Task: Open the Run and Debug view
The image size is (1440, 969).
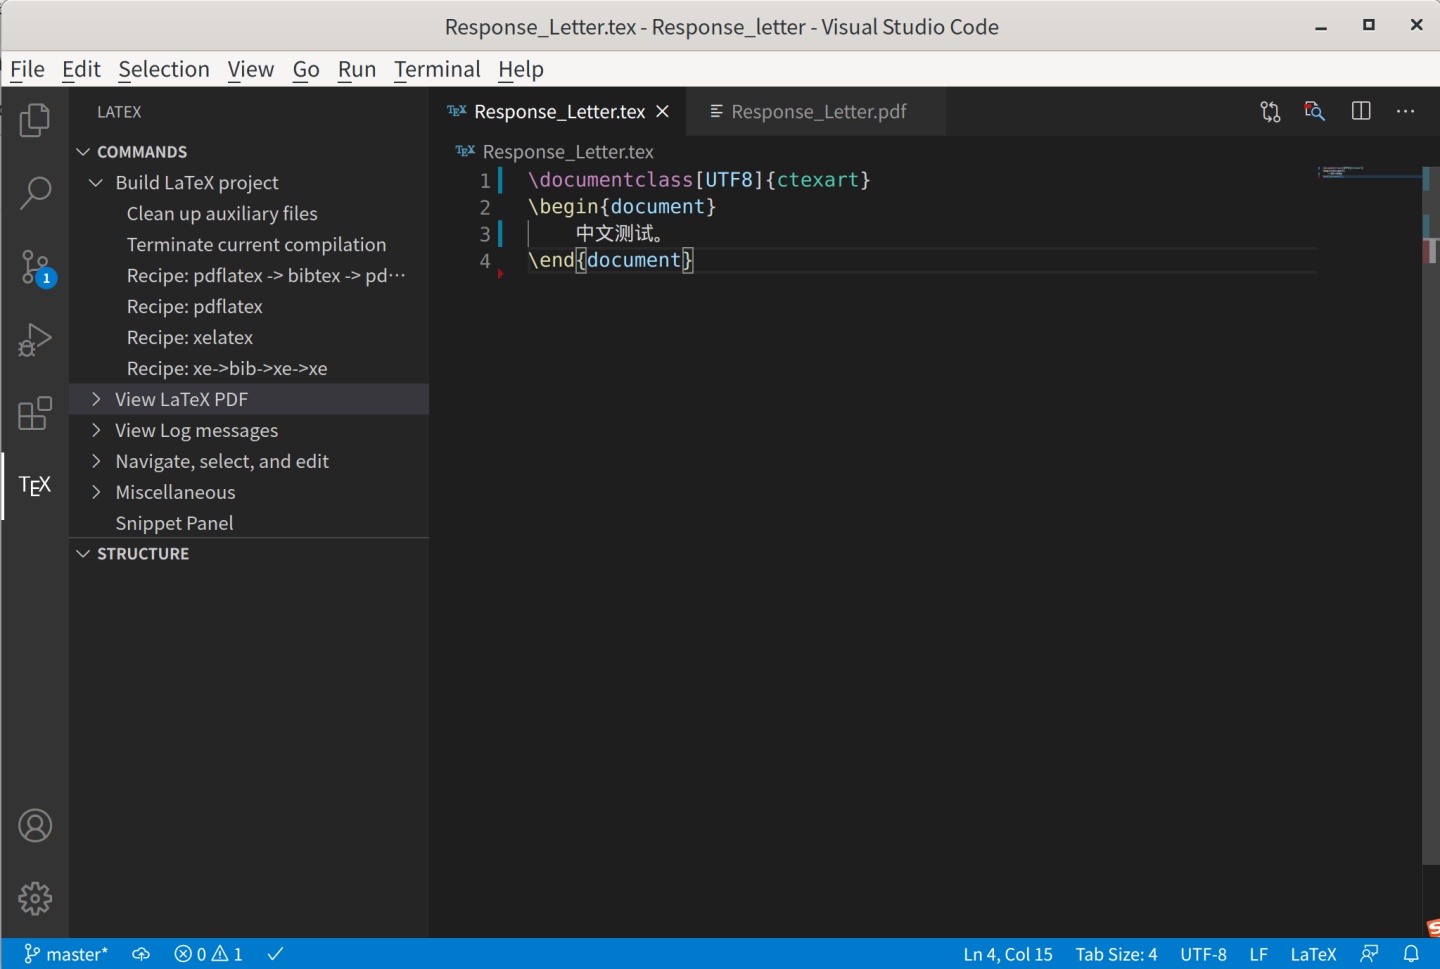Action: click(35, 340)
